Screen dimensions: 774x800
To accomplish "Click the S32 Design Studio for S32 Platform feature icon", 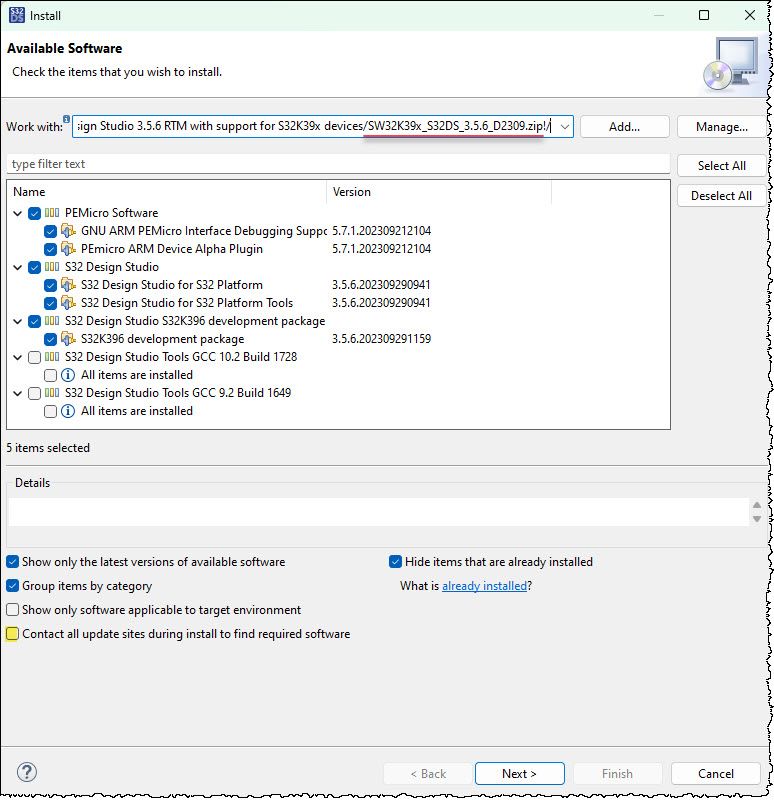I will (68, 285).
